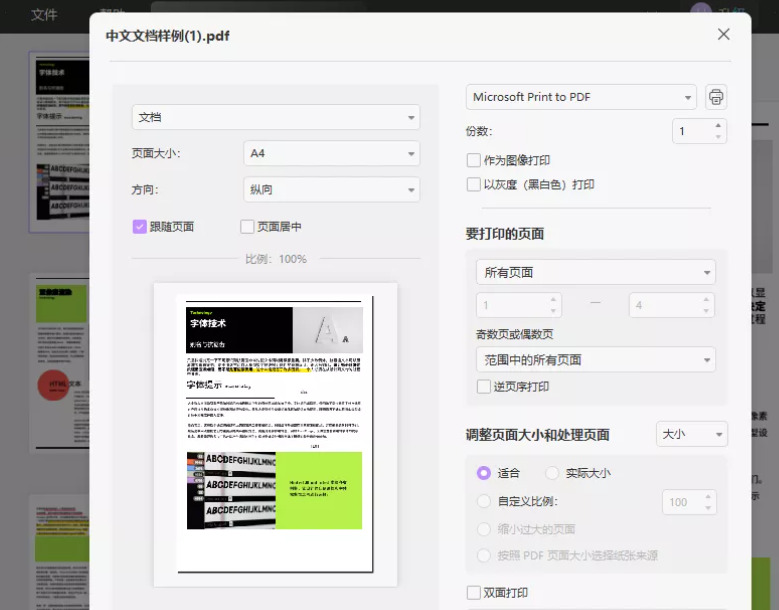The height and width of the screenshot is (610, 779).
Task: Decrease the copies count with down arrow
Action: pos(717,137)
